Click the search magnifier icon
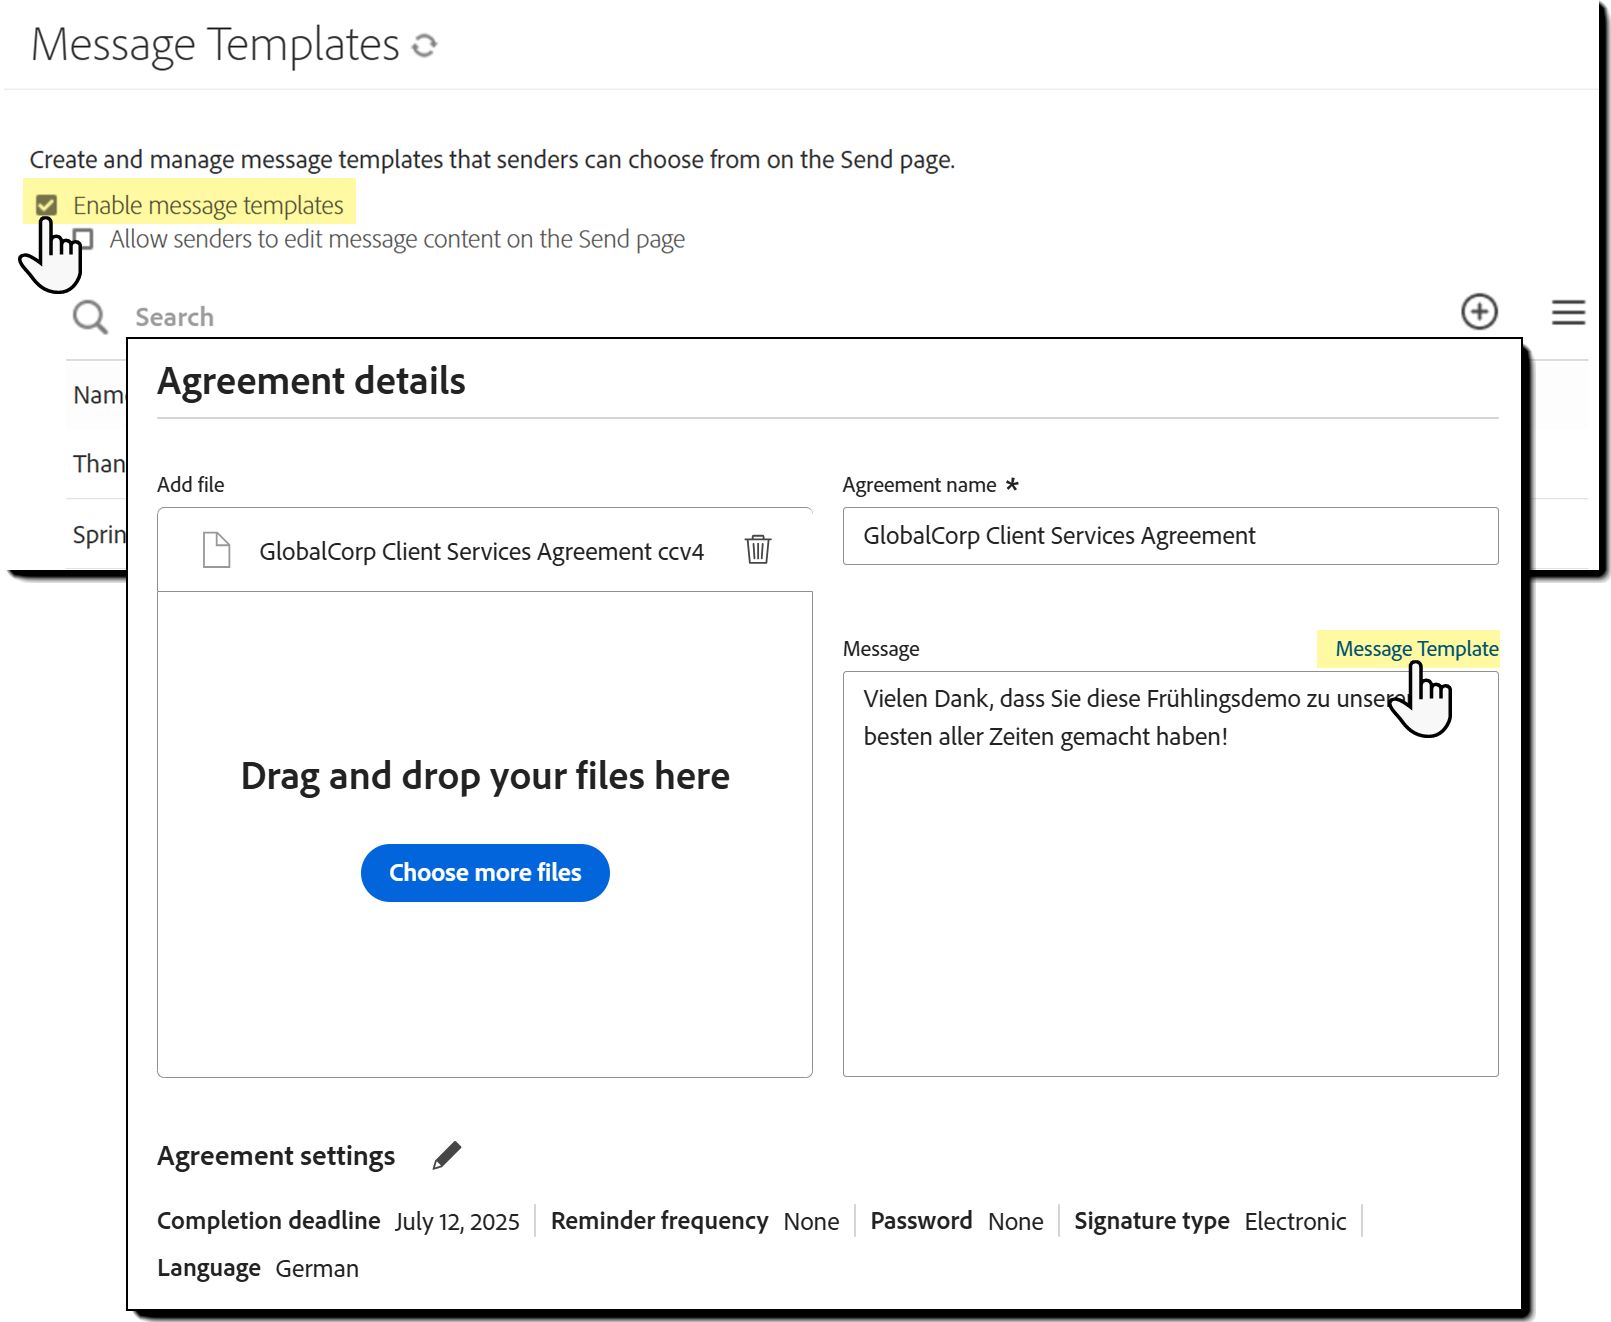The height and width of the screenshot is (1322, 1611). tap(90, 317)
